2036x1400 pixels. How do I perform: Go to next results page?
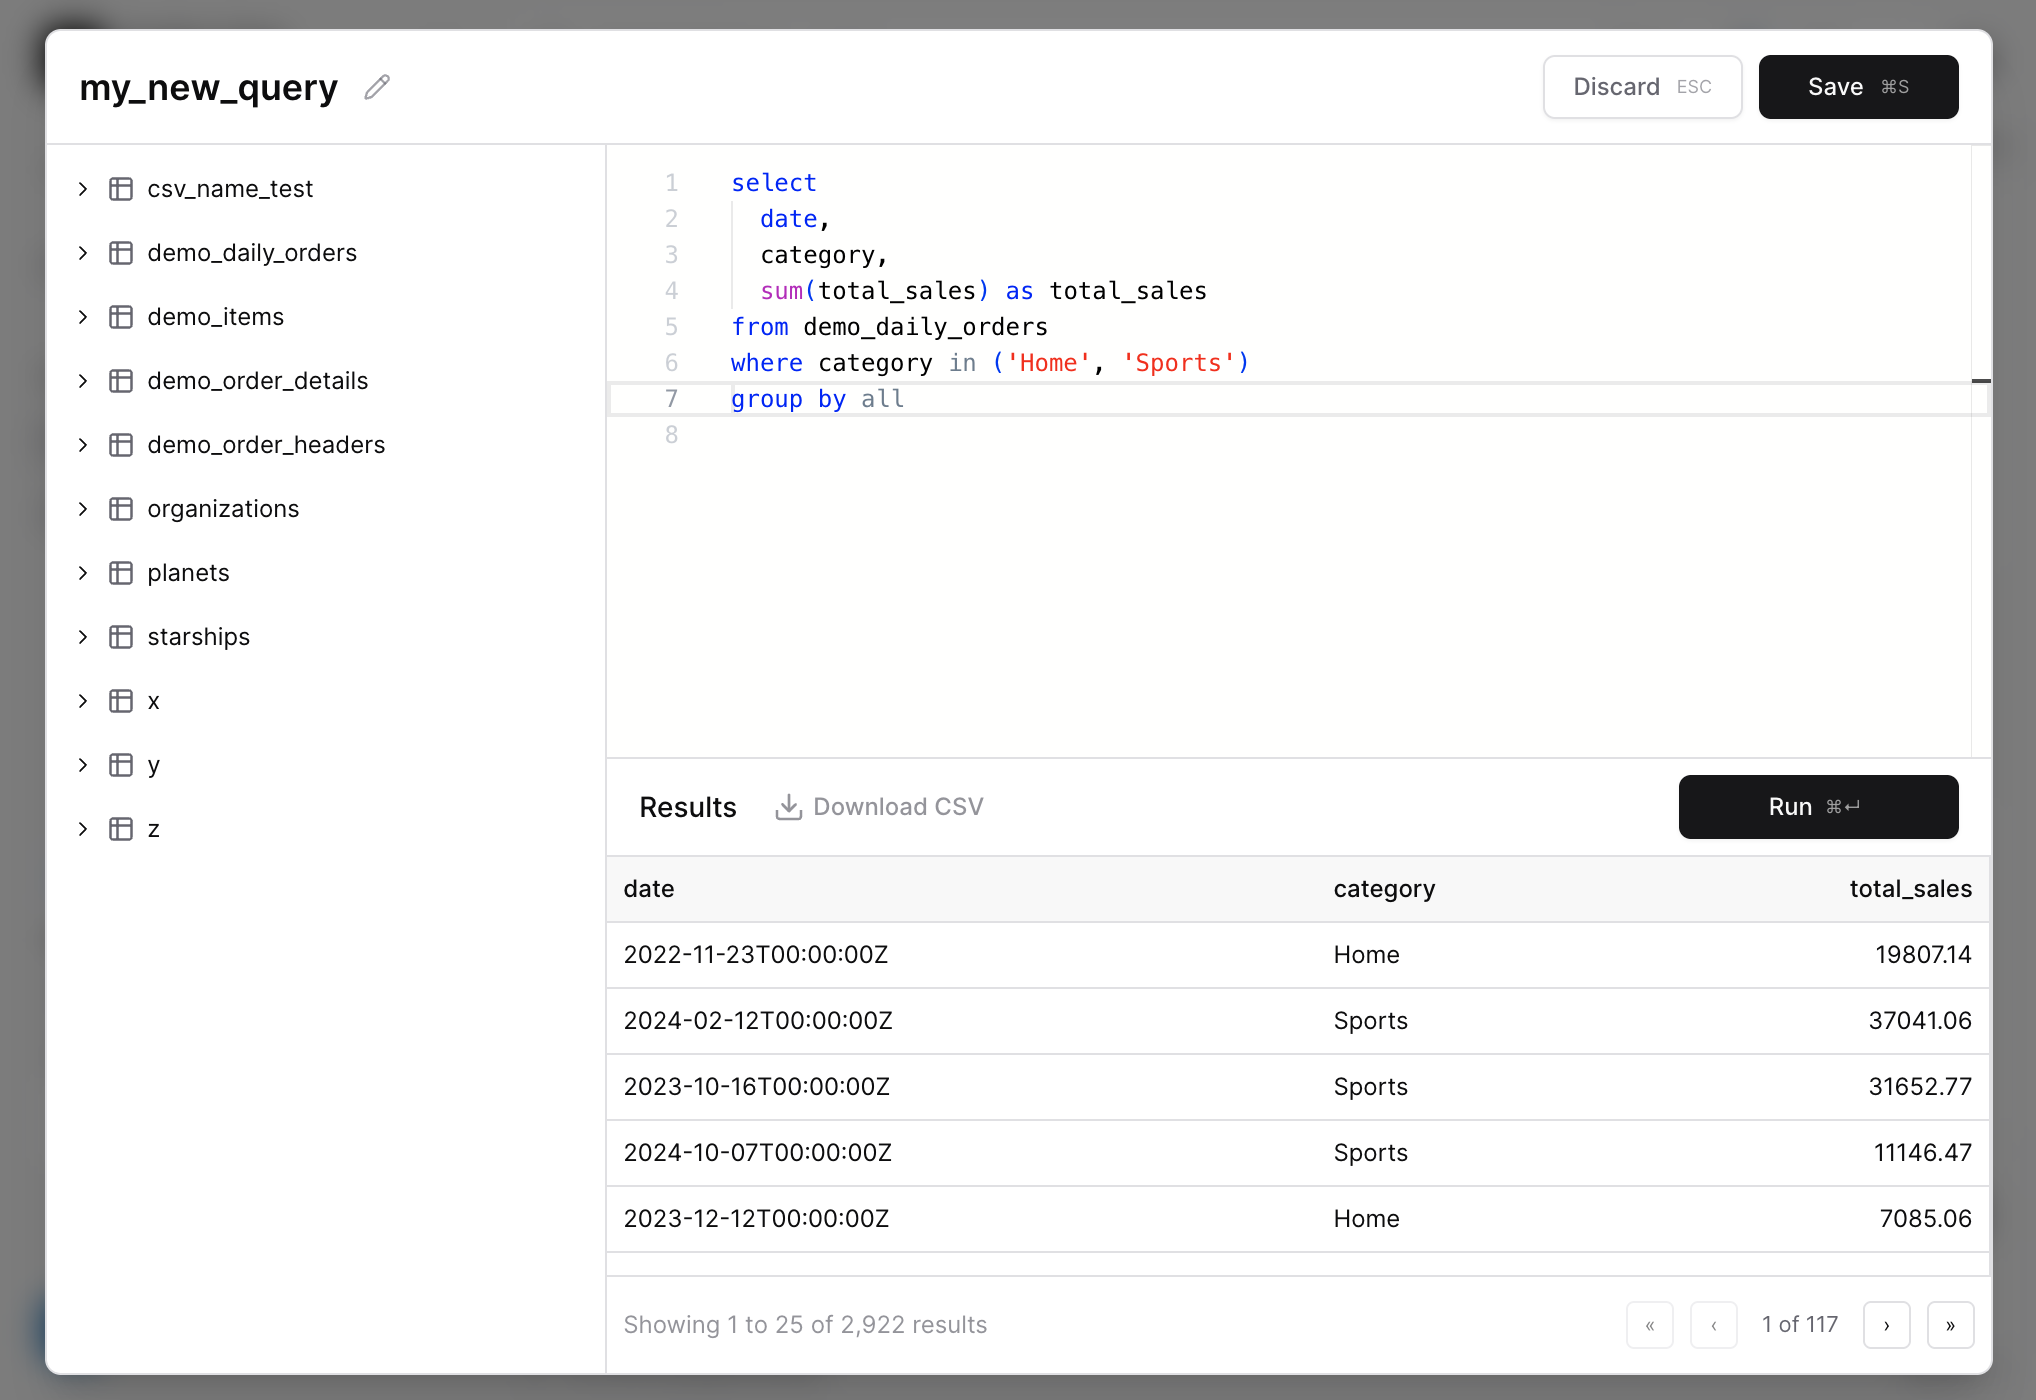tap(1887, 1324)
